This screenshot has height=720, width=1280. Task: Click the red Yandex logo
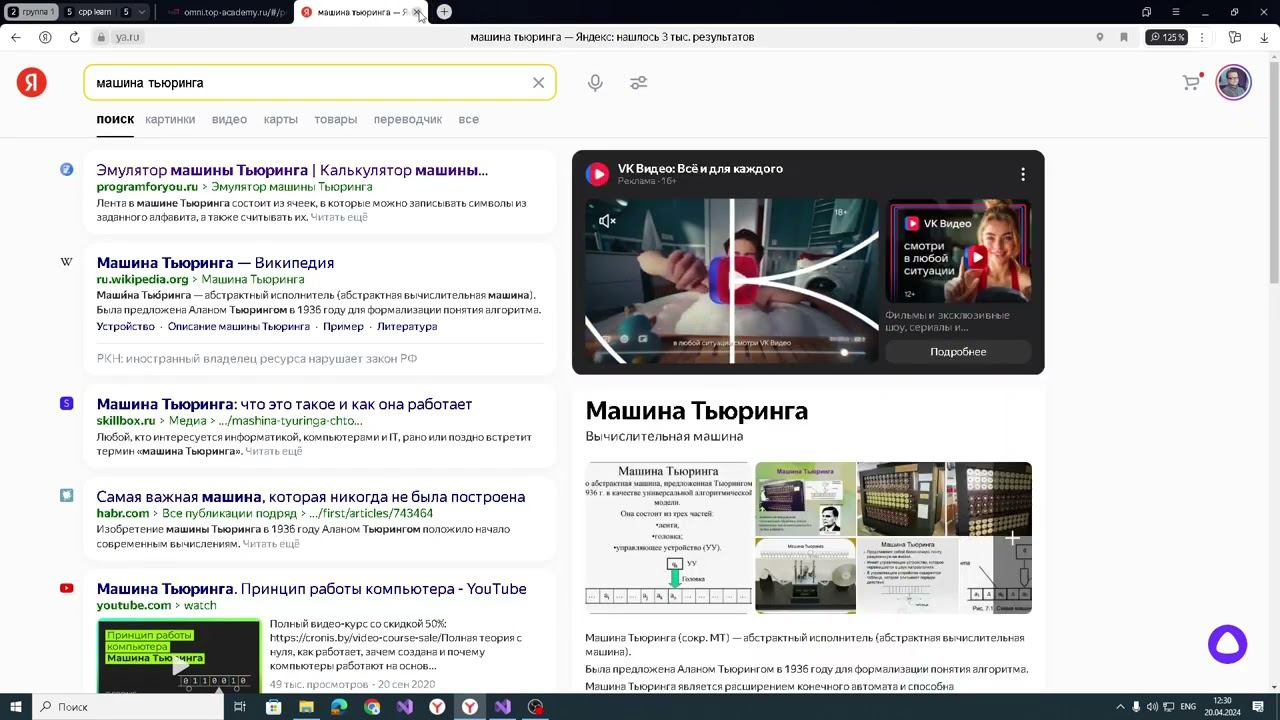pyautogui.click(x=32, y=82)
